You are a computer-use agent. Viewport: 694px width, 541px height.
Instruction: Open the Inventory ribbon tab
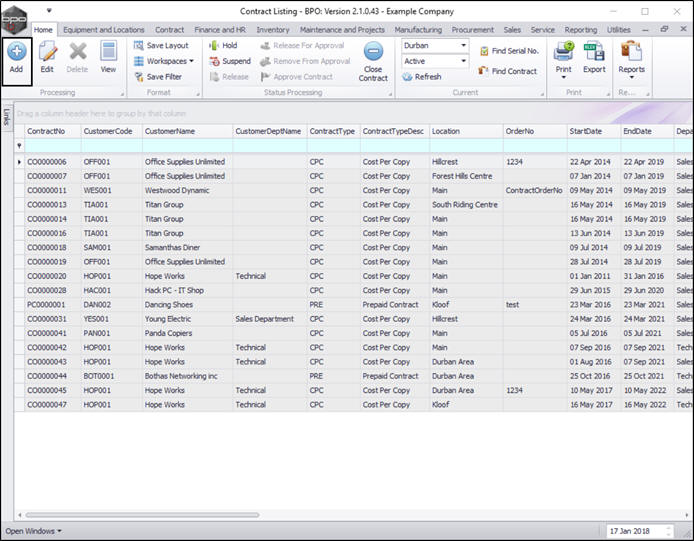(x=273, y=30)
